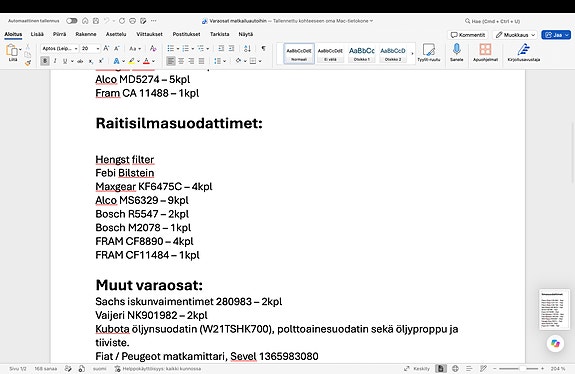Screen dimensions: 575x374
Task: Apply yellow text highlight color
Action: pyautogui.click(x=131, y=61)
